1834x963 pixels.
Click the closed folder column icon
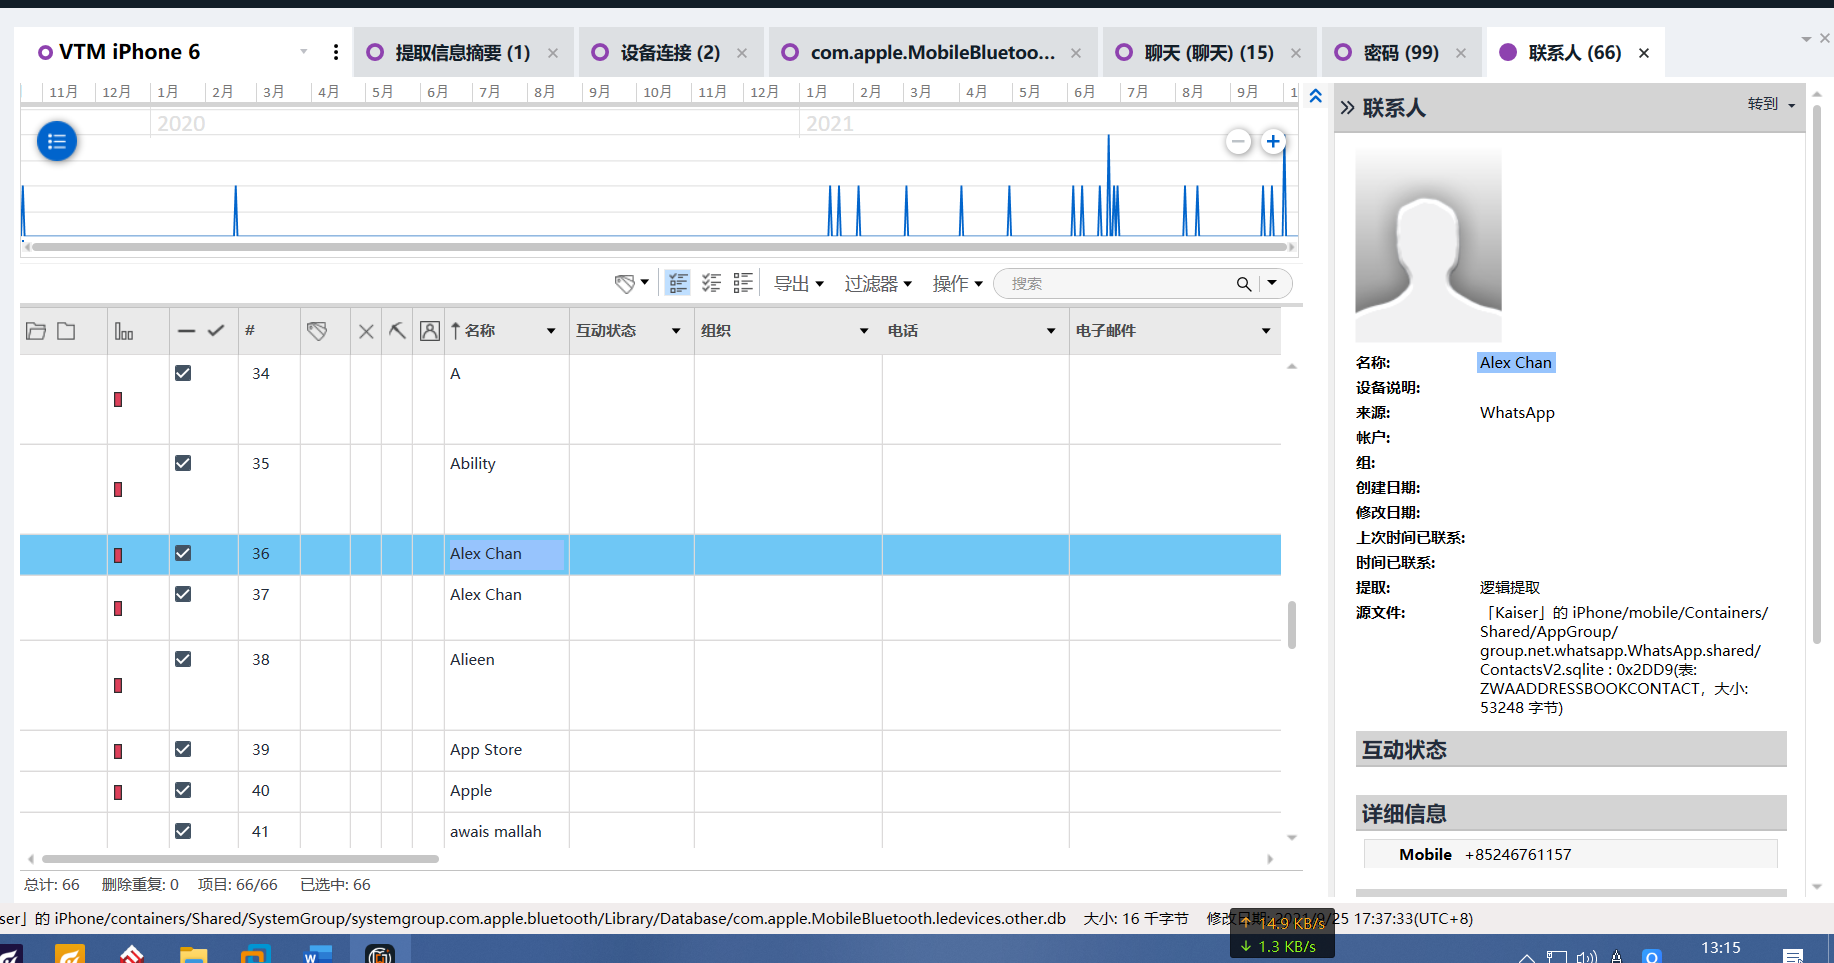click(x=66, y=331)
